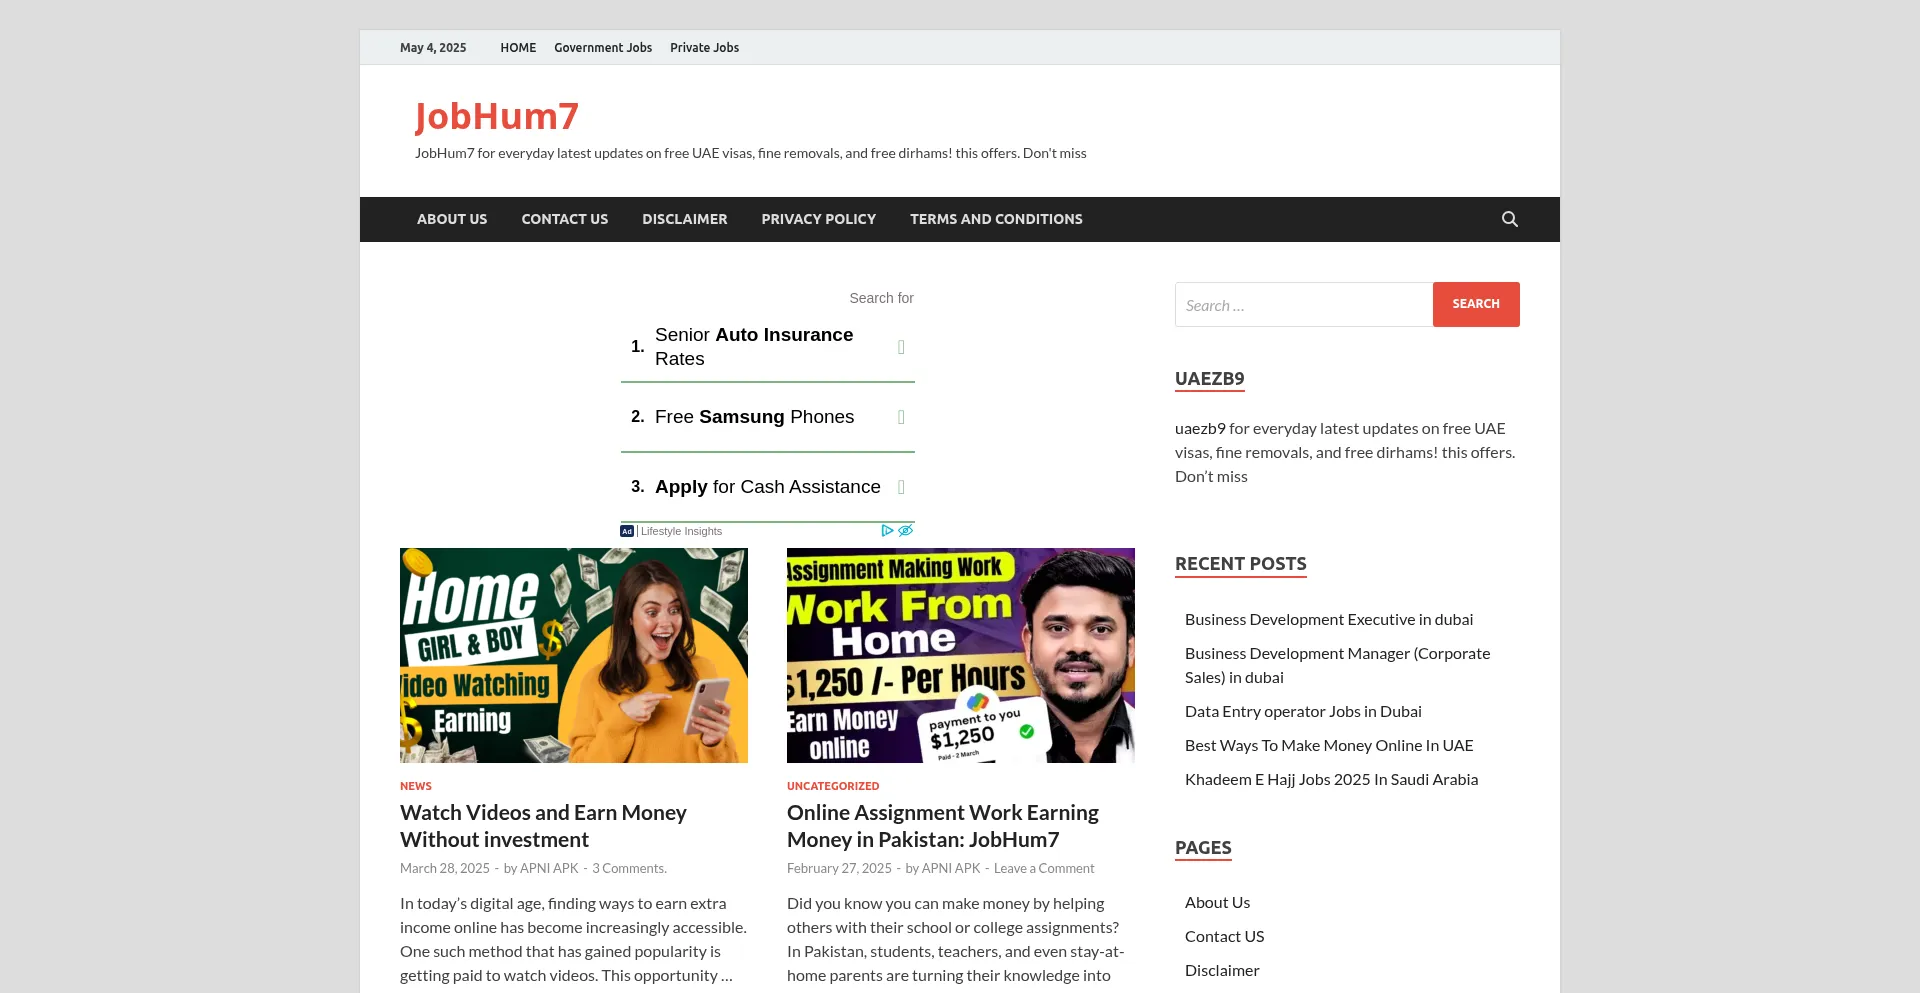
Task: Click arrow beside Apply for Cash Assistance
Action: (x=901, y=487)
